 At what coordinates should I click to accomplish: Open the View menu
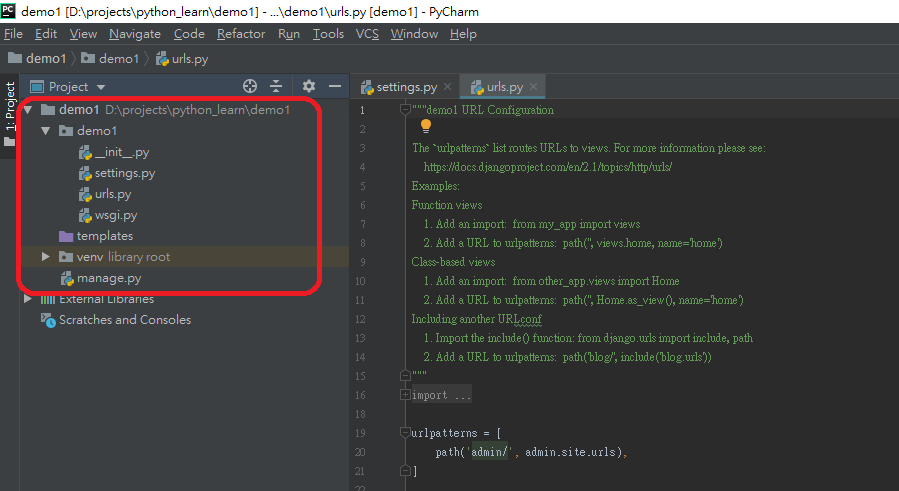point(83,34)
